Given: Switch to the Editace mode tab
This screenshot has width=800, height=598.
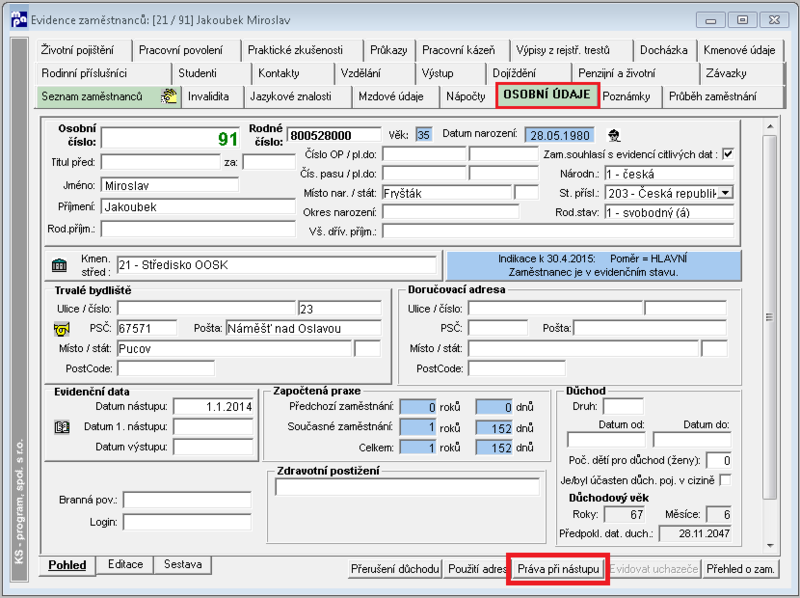Looking at the screenshot, I should pyautogui.click(x=126, y=564).
